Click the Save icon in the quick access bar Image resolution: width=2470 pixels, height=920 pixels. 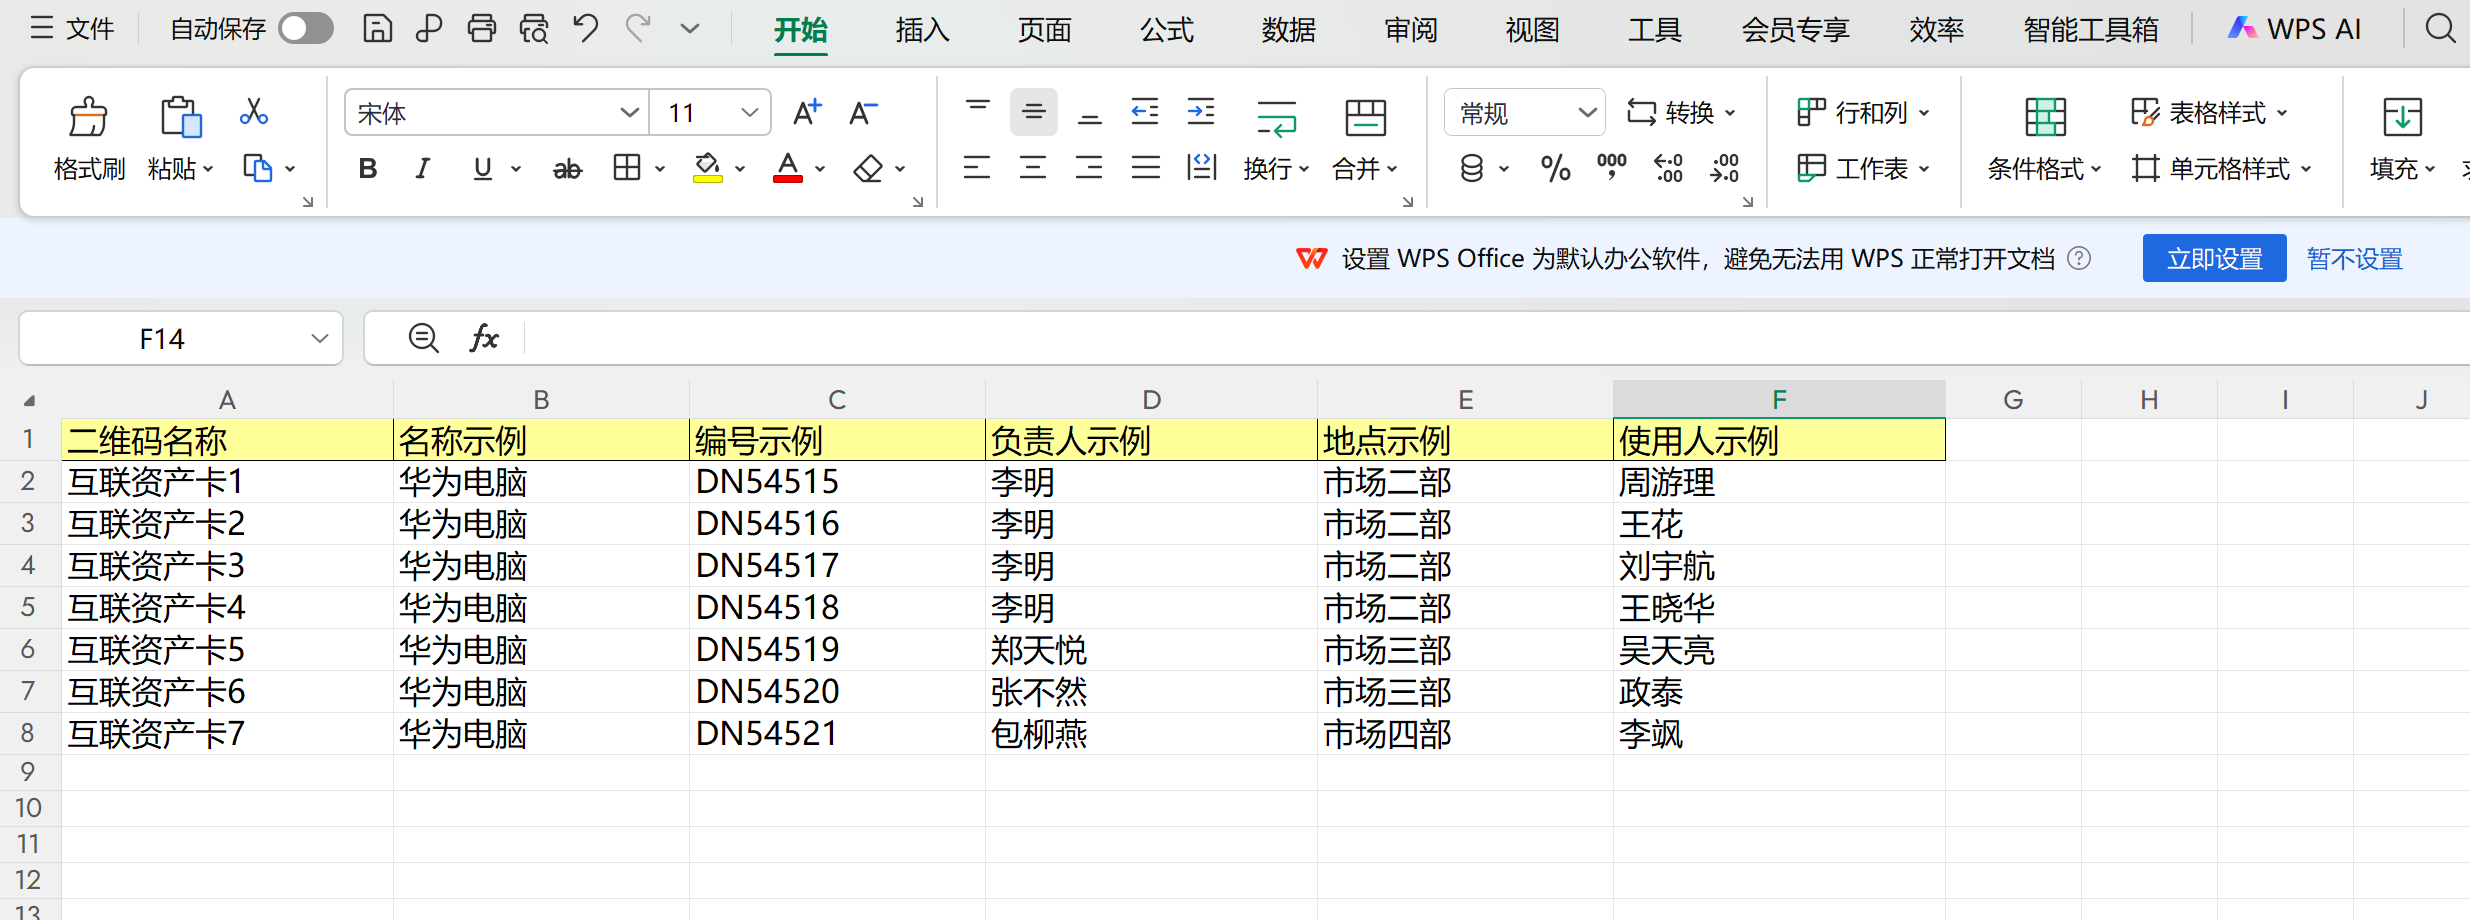(x=377, y=28)
